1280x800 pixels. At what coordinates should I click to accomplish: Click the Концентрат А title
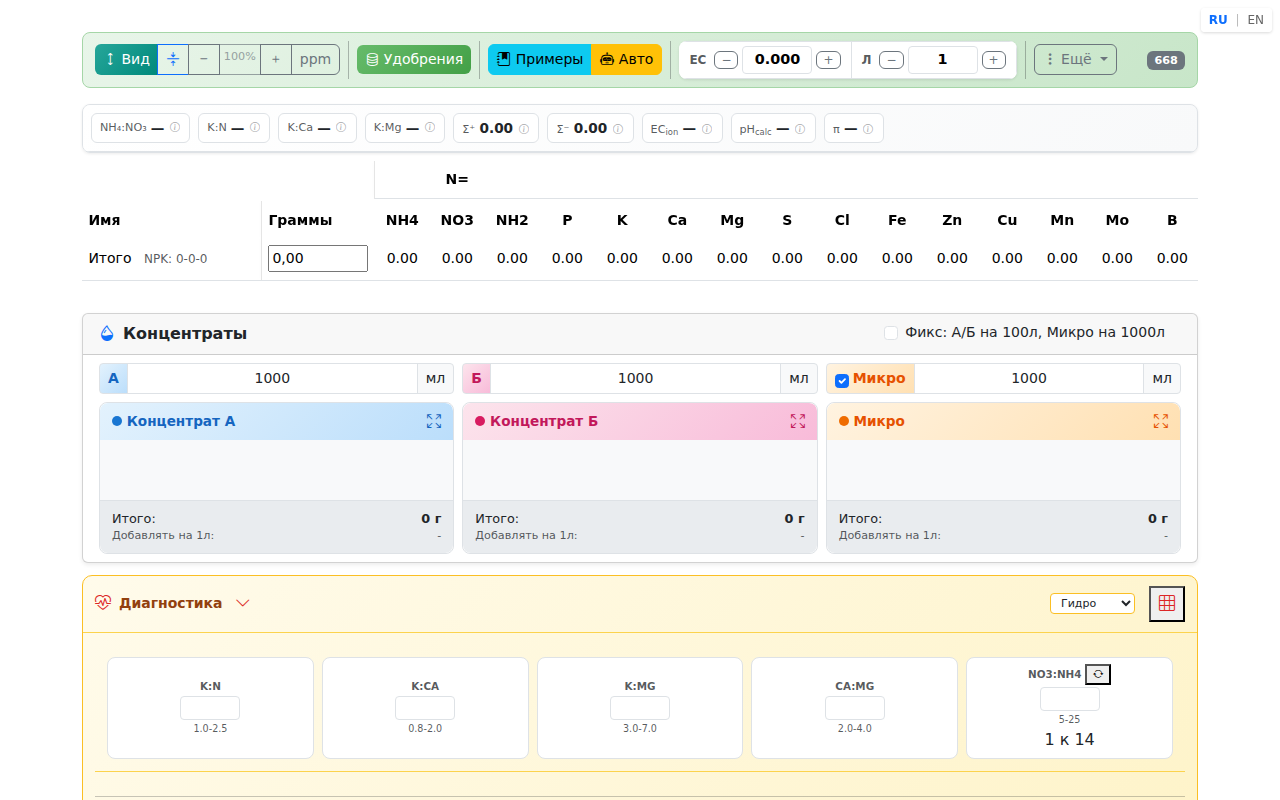click(x=181, y=421)
